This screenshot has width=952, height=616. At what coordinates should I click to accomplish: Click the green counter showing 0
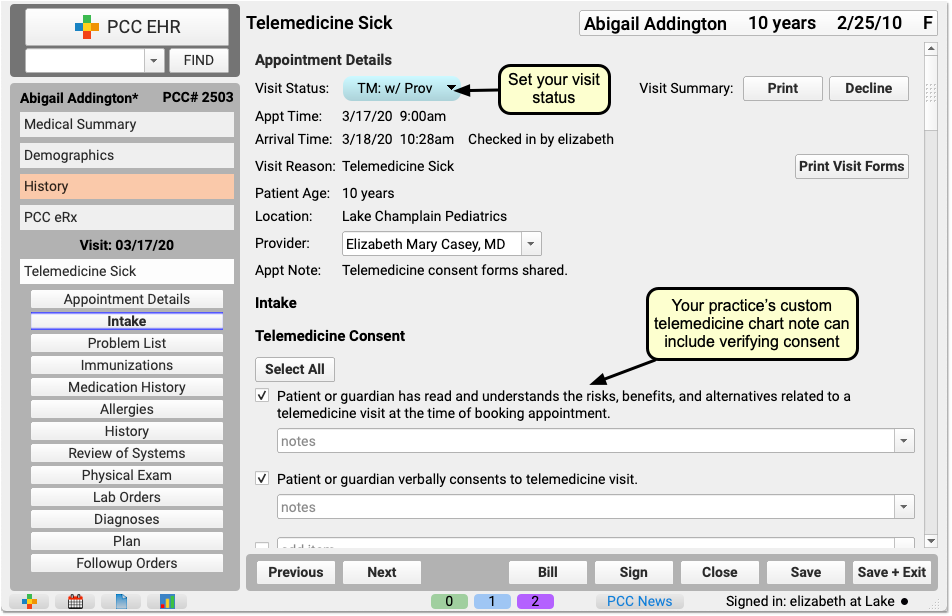click(x=449, y=601)
